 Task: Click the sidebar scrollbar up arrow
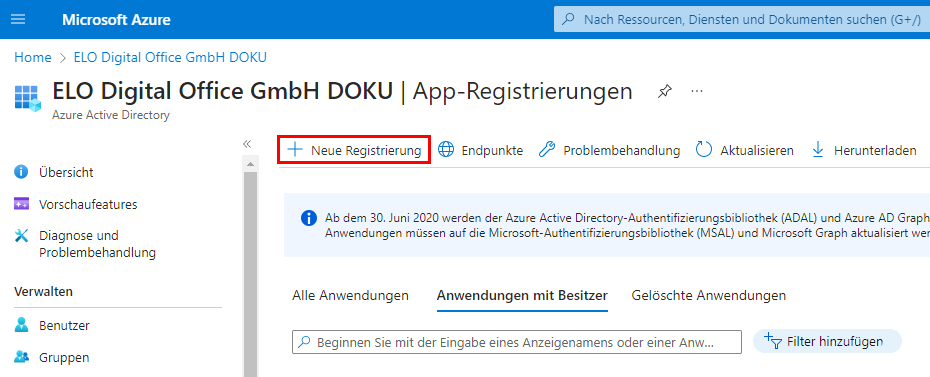pos(250,164)
